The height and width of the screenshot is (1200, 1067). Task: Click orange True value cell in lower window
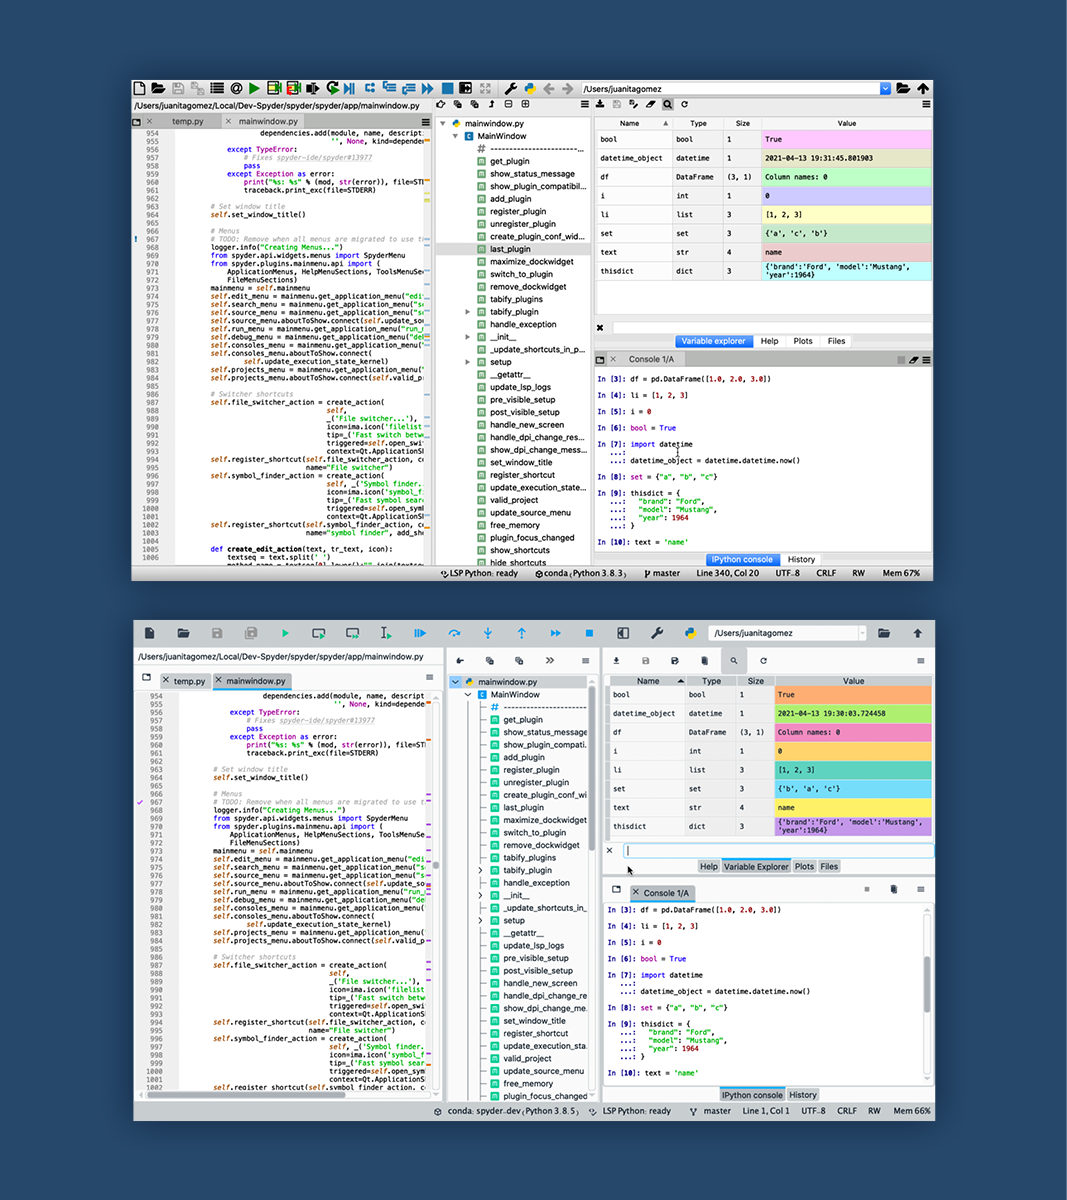point(852,694)
